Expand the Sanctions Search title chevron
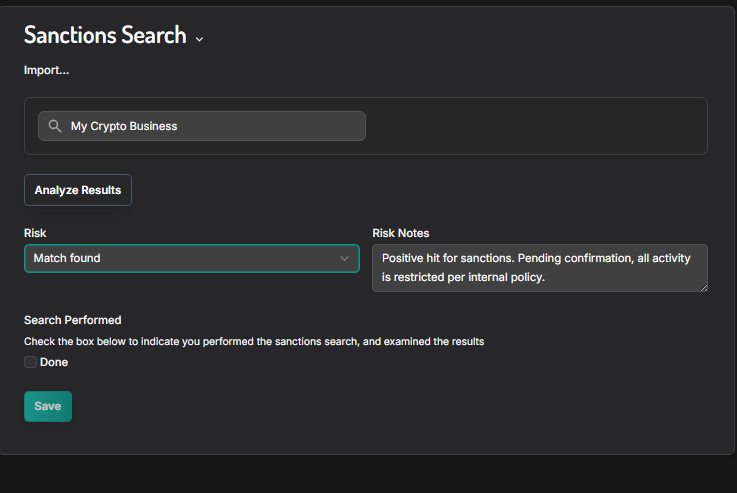 point(199,39)
